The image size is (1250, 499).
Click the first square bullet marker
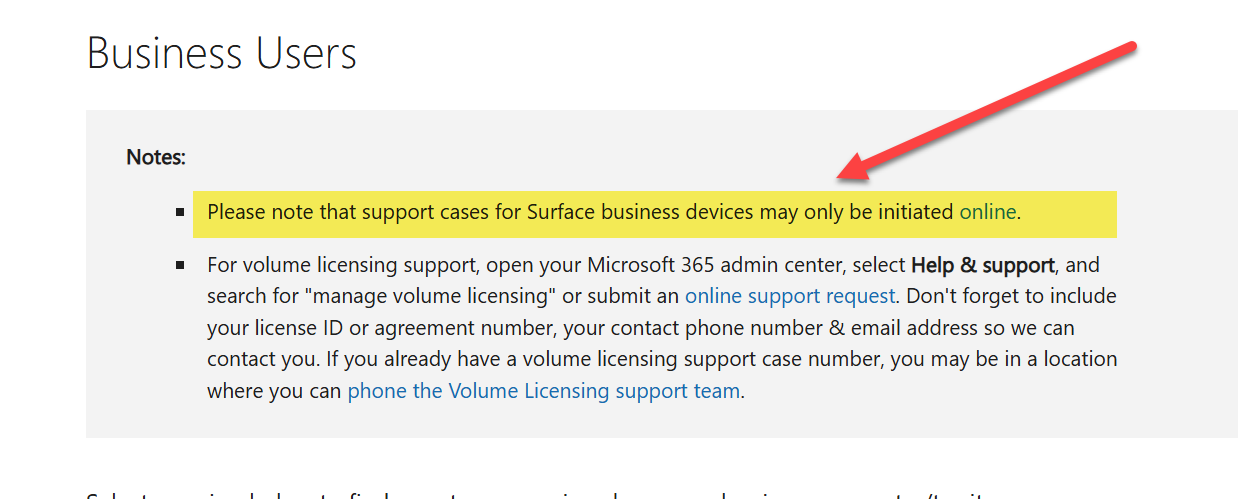click(180, 213)
